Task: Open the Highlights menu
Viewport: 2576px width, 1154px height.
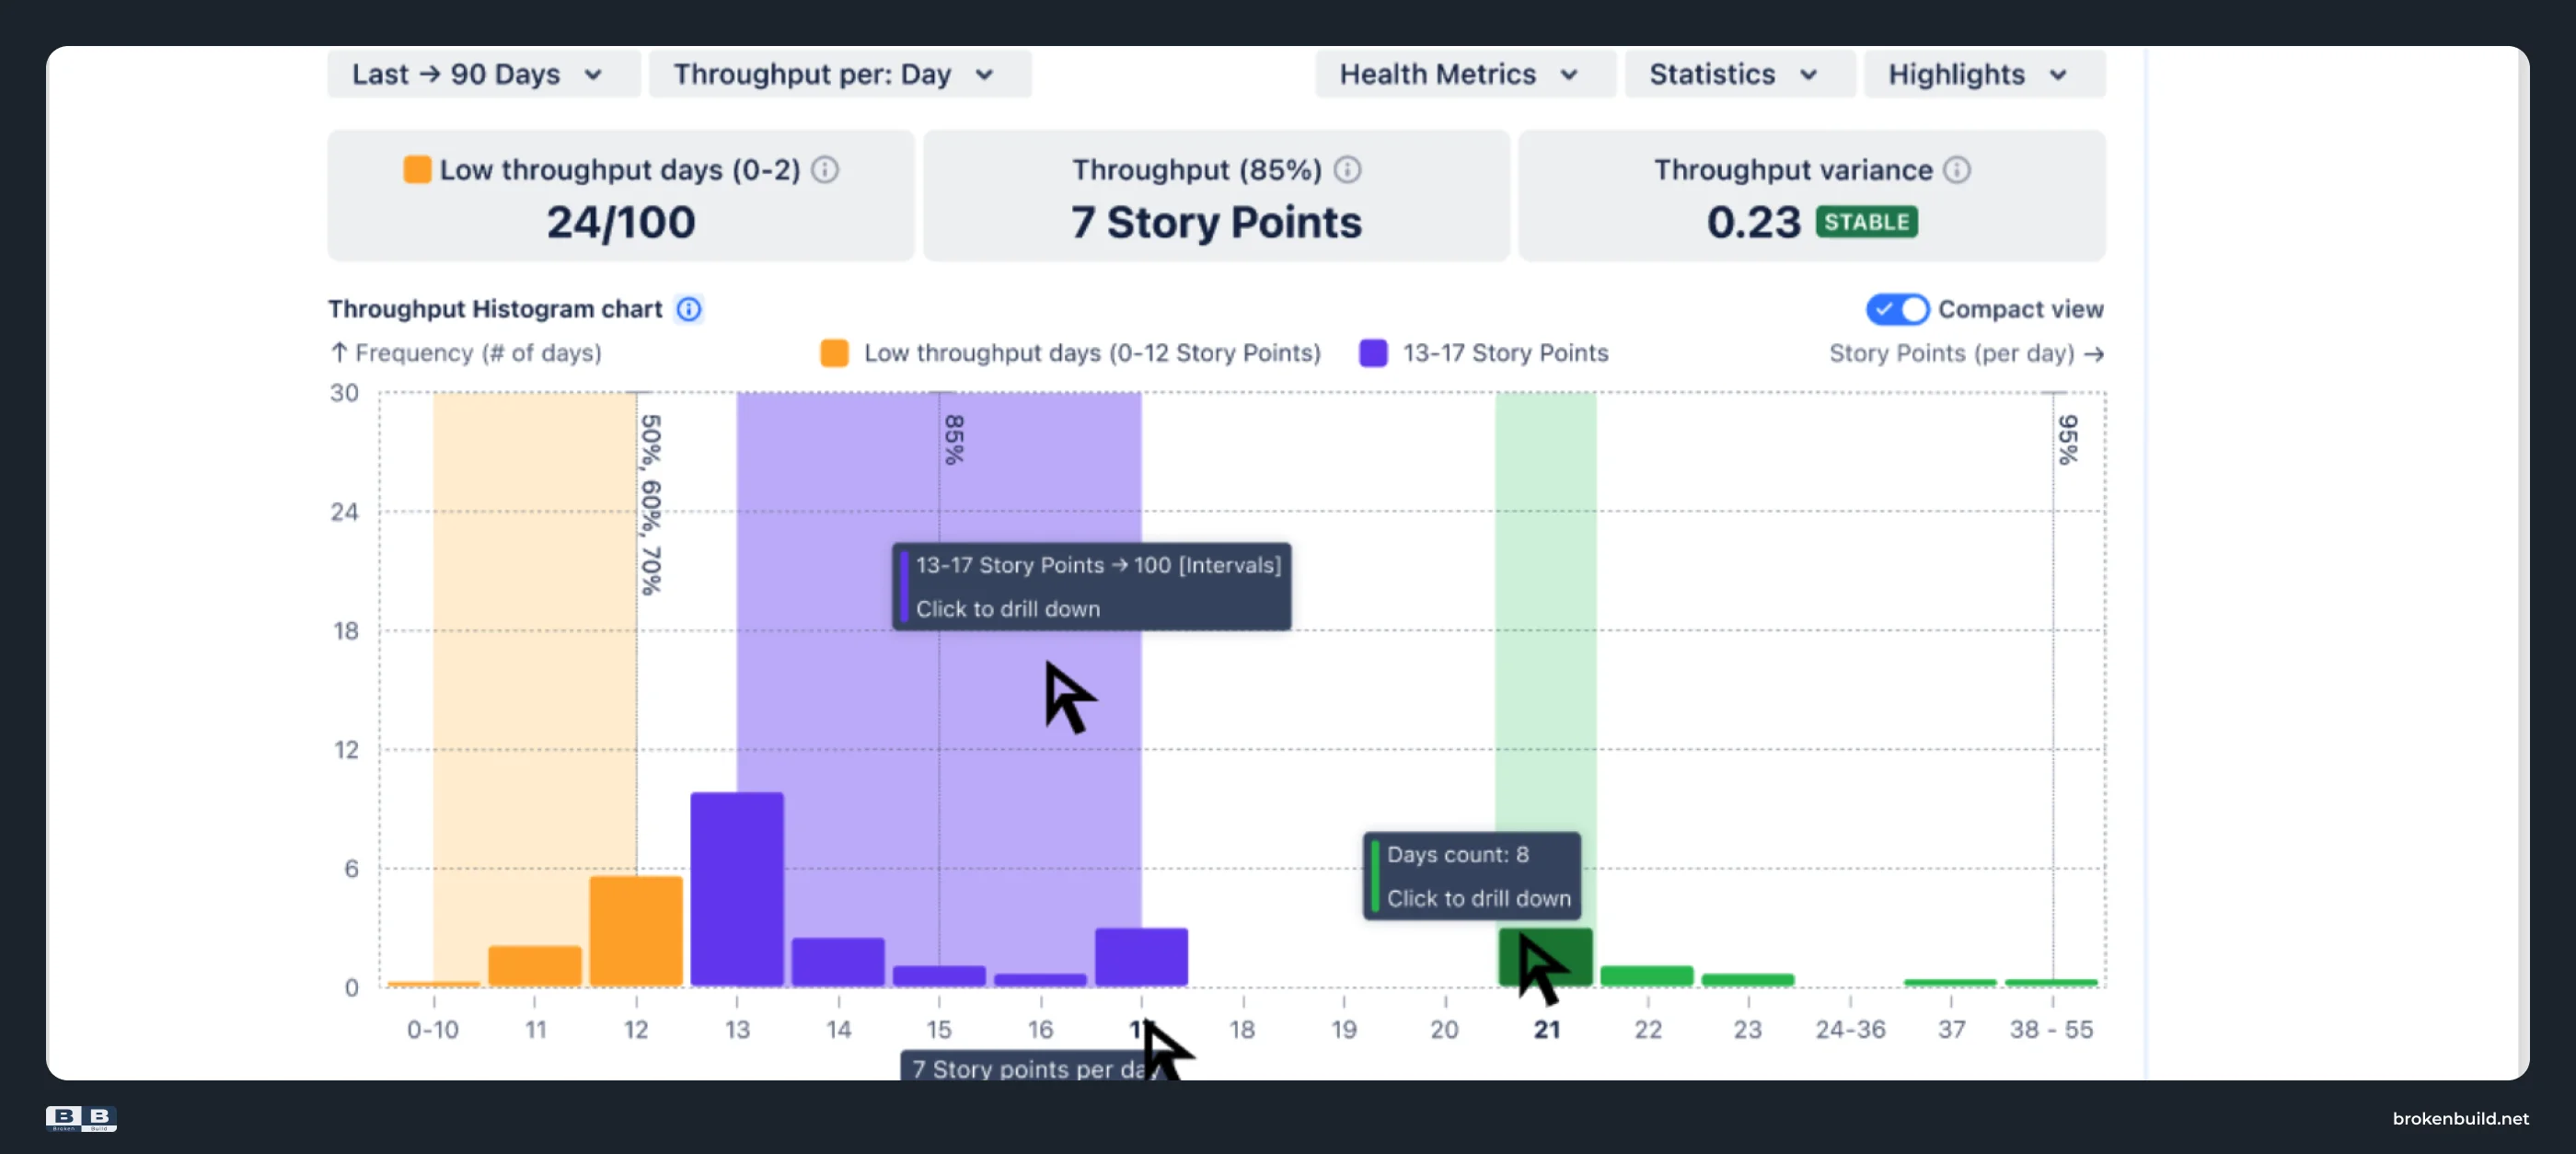Action: click(1983, 74)
